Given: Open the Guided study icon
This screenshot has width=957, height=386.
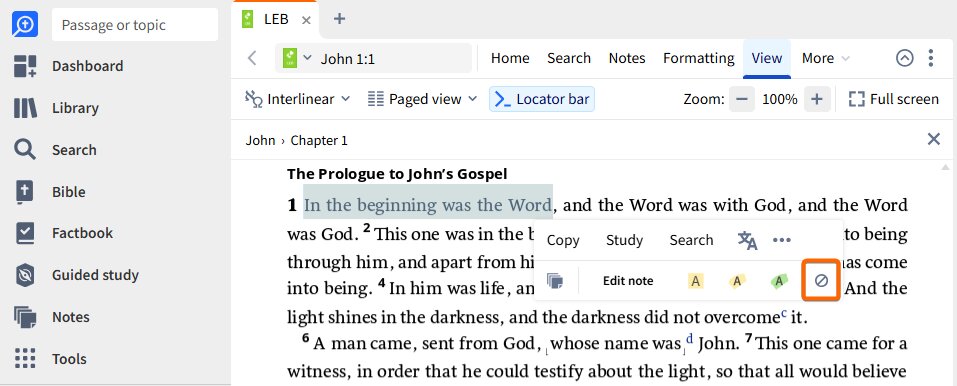Looking at the screenshot, I should [25, 275].
